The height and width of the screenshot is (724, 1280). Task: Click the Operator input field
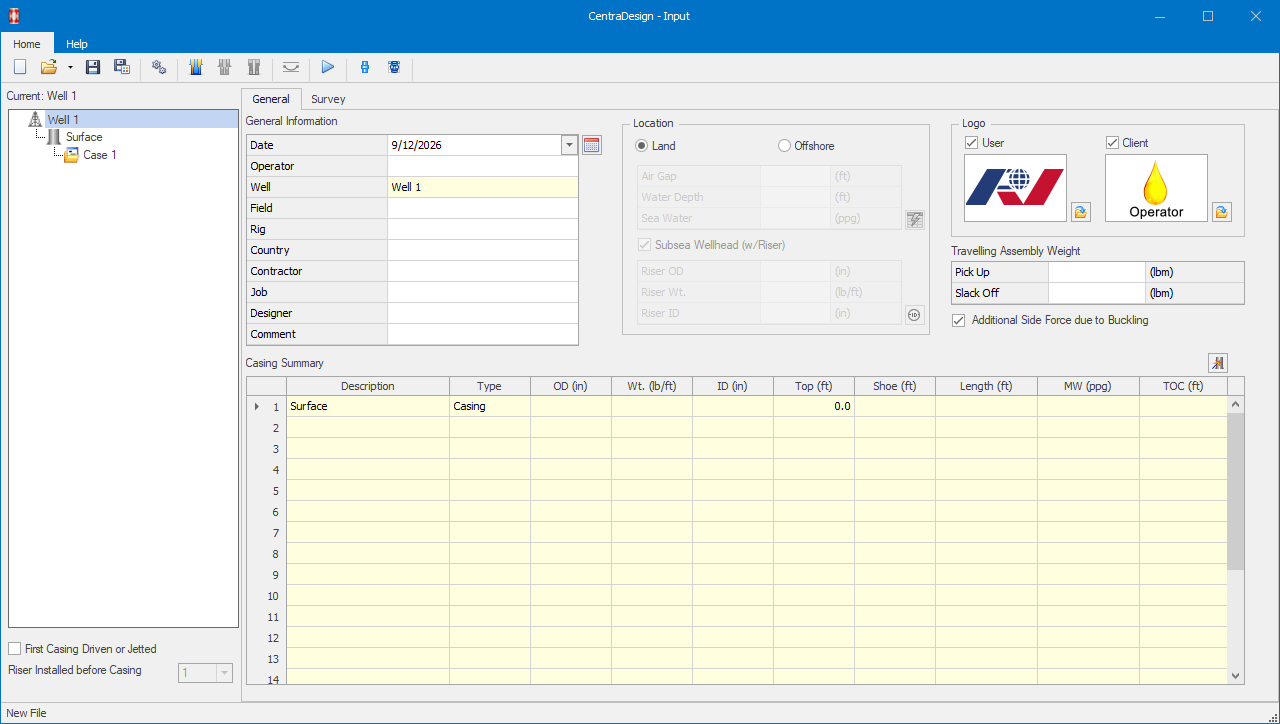(x=482, y=166)
